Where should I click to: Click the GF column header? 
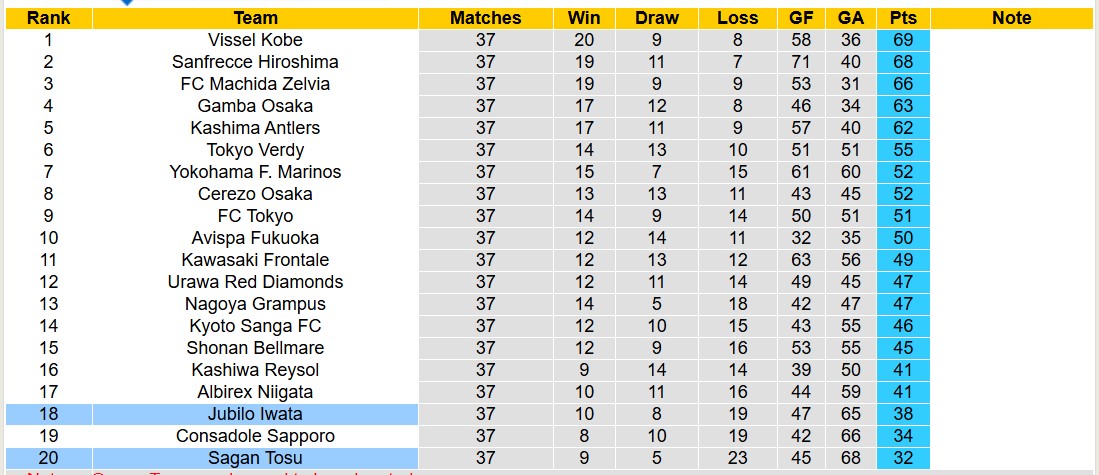tap(801, 18)
